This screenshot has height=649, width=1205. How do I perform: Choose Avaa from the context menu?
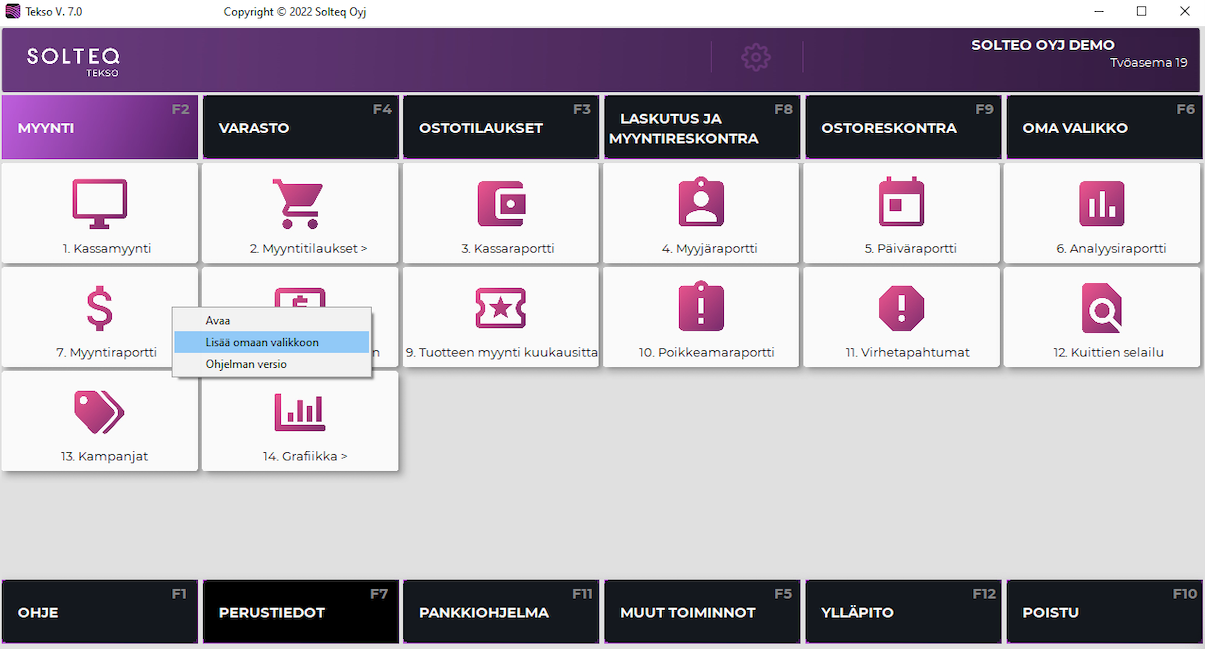click(x=218, y=321)
